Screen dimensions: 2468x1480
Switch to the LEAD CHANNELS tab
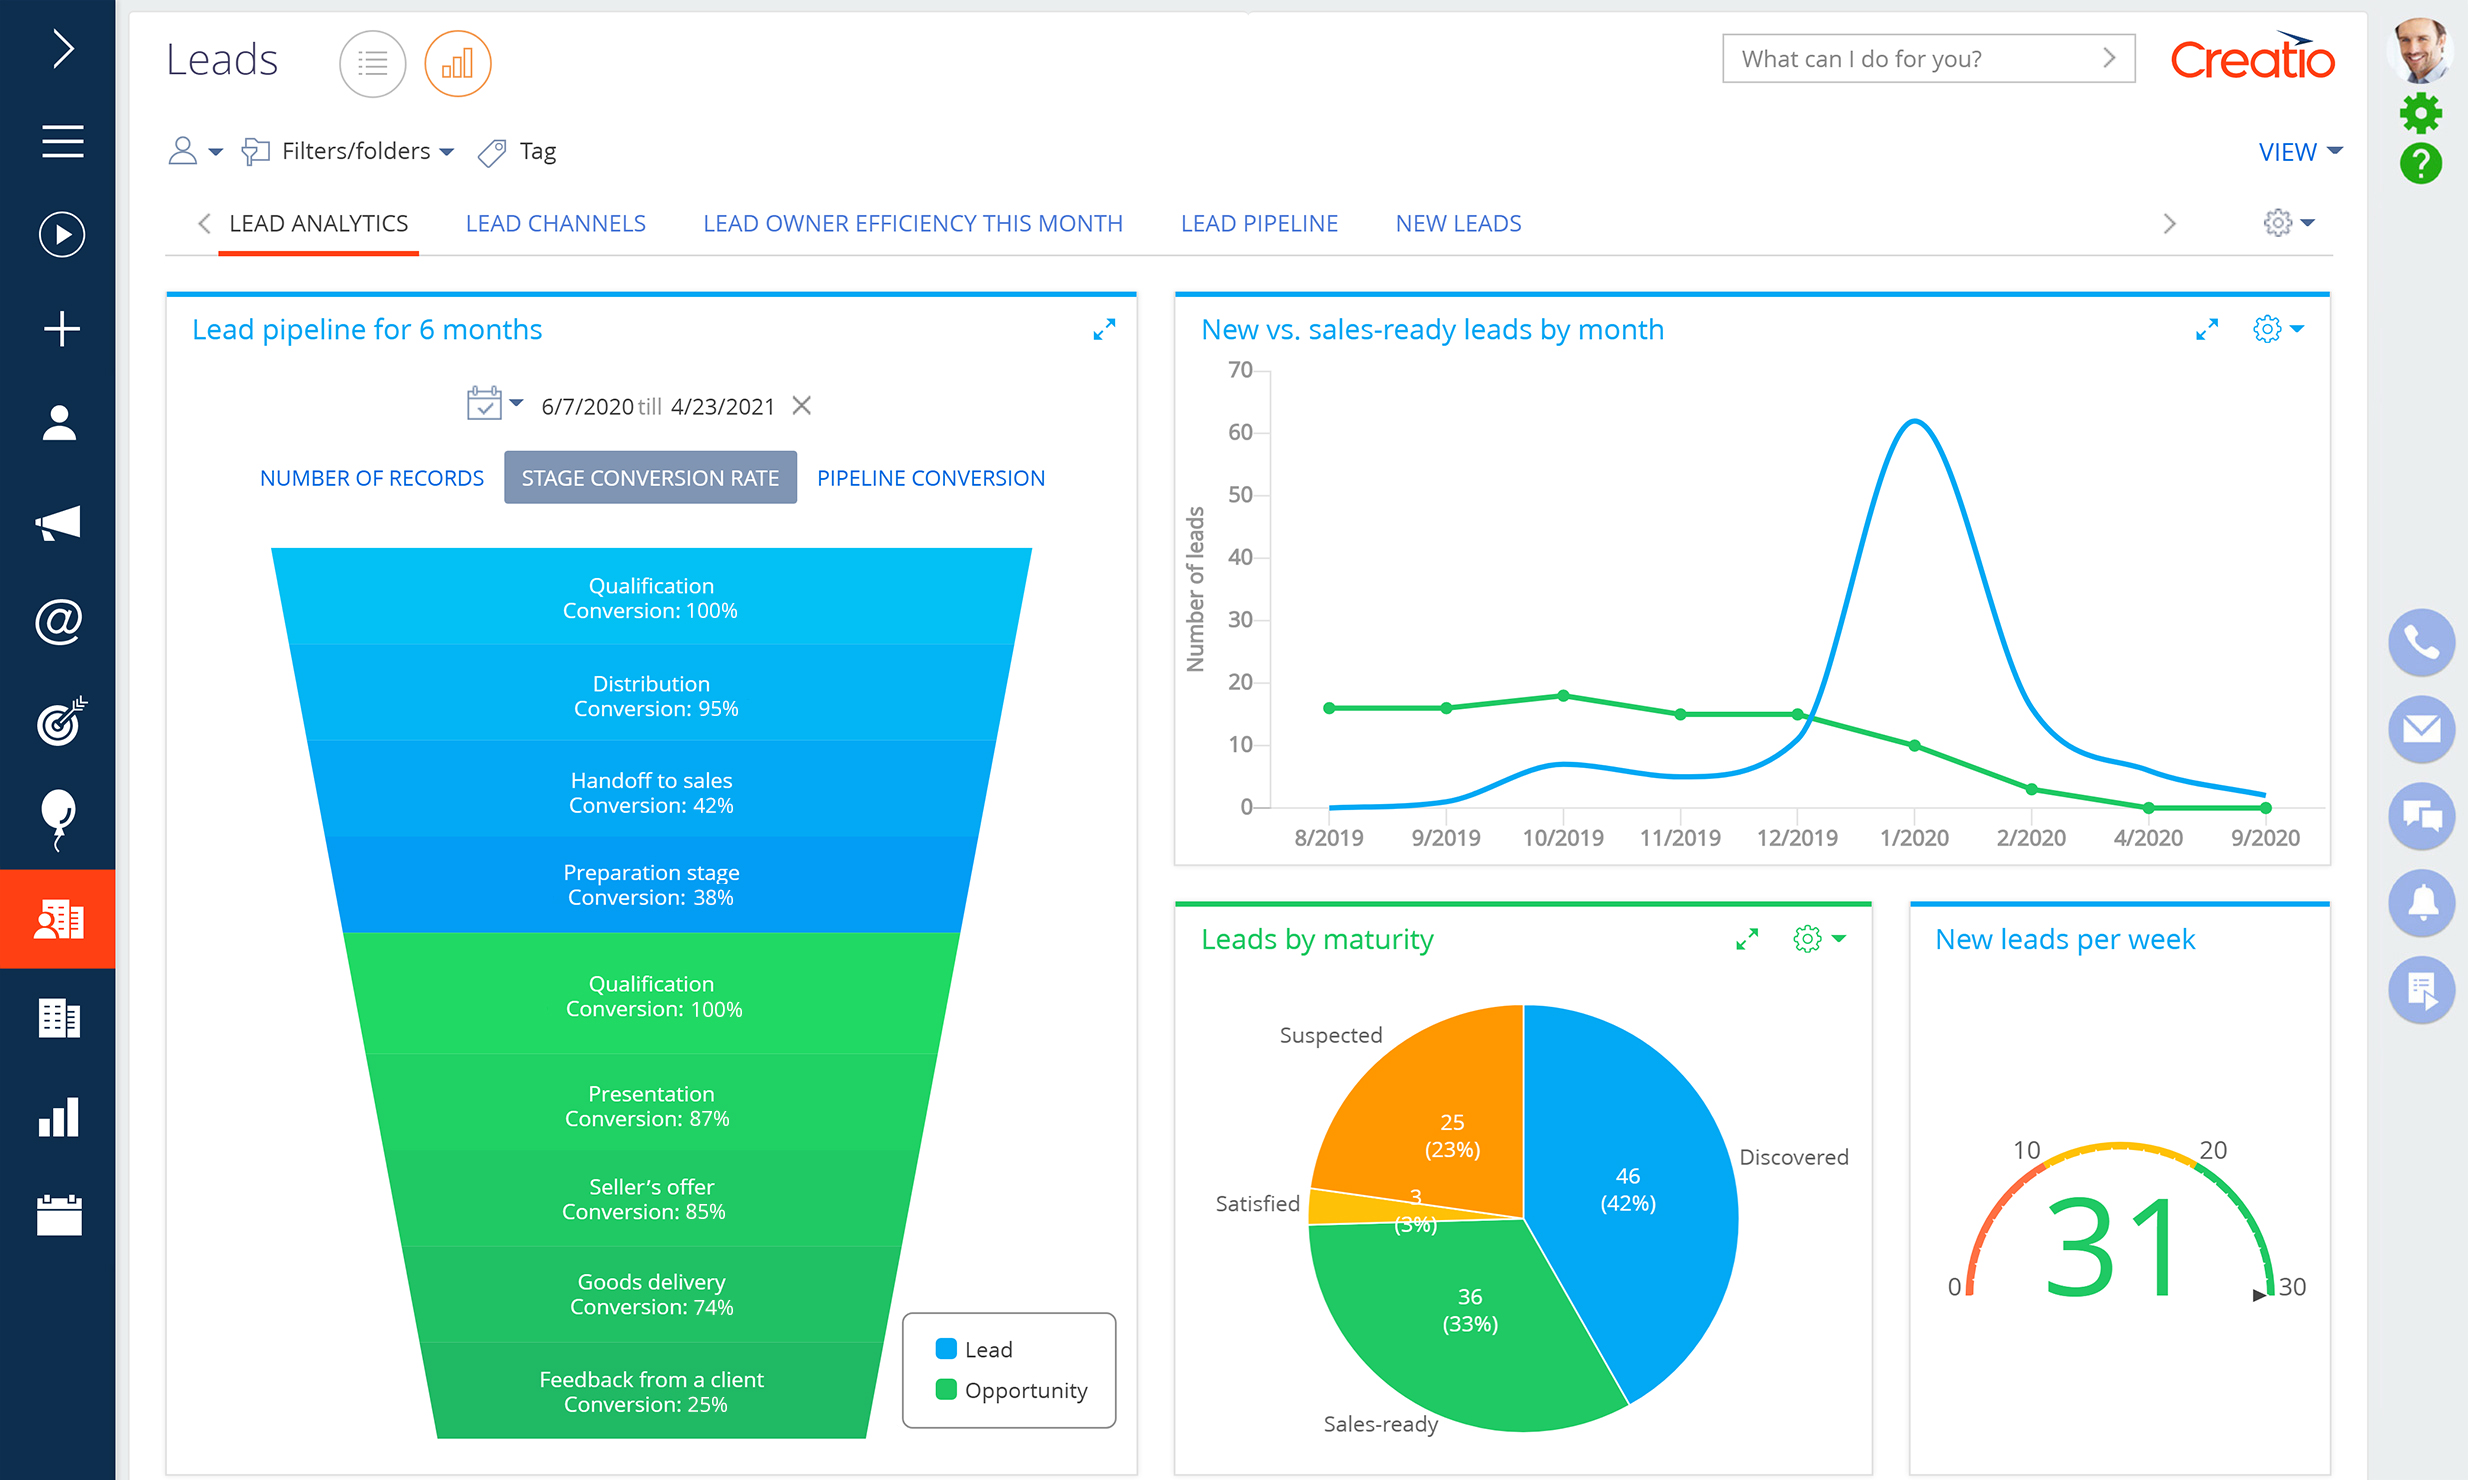click(x=555, y=223)
